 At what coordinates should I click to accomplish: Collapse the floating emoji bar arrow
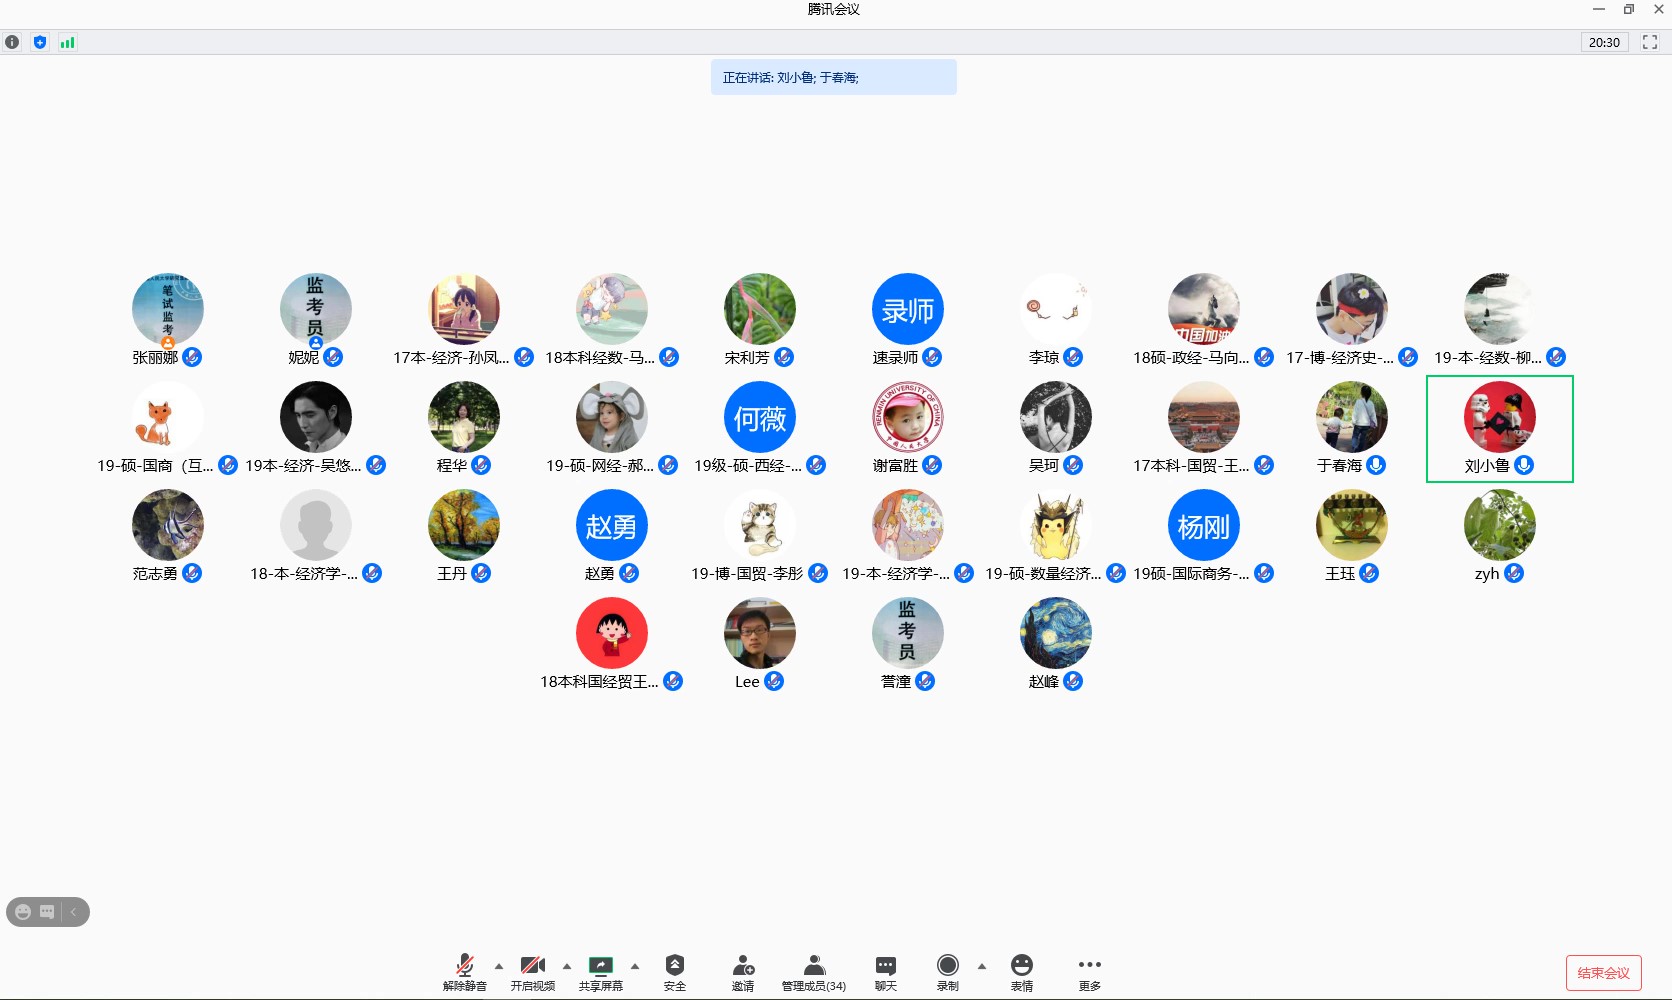[x=74, y=912]
